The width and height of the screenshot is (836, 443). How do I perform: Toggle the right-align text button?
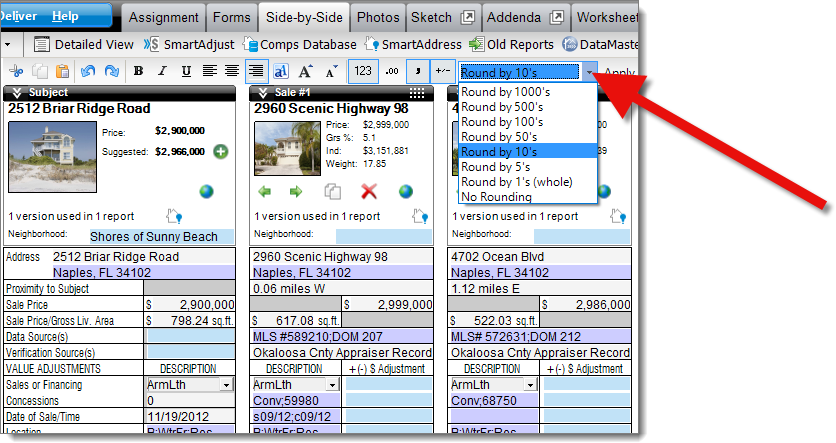(x=256, y=71)
